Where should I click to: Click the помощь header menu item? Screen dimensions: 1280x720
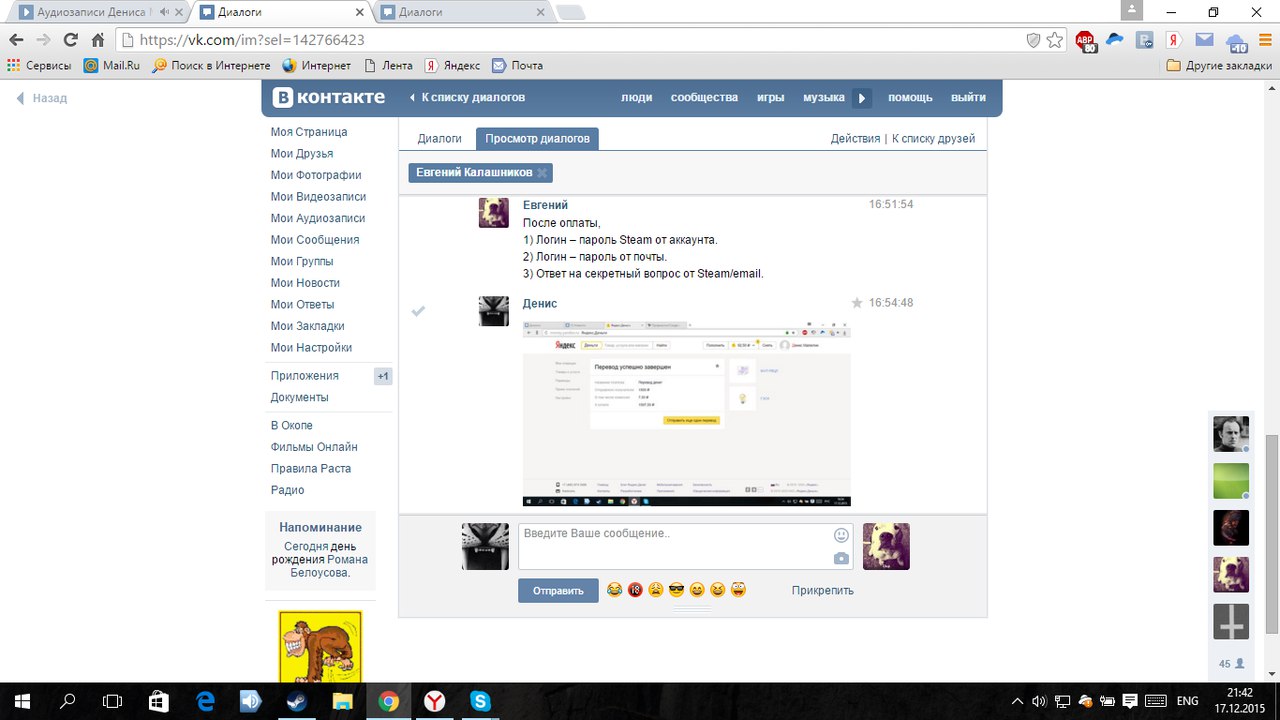(x=910, y=97)
